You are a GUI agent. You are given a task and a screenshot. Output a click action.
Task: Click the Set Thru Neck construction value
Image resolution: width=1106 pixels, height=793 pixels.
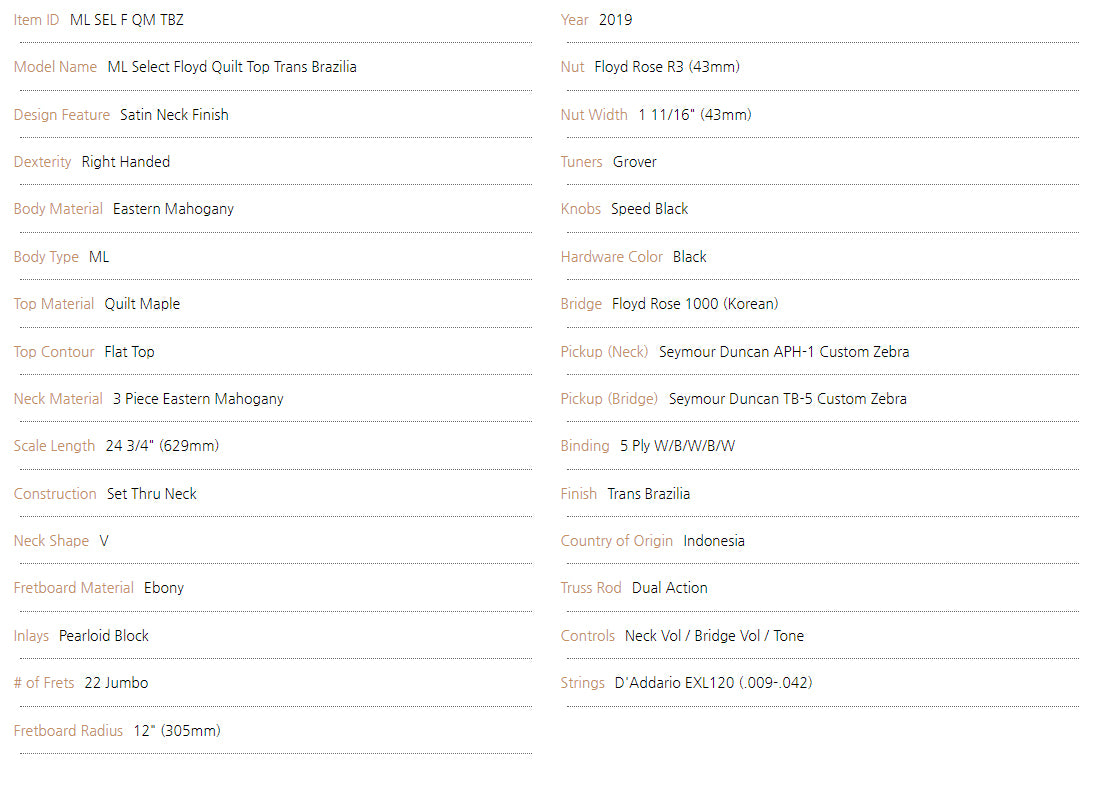pyautogui.click(x=152, y=494)
